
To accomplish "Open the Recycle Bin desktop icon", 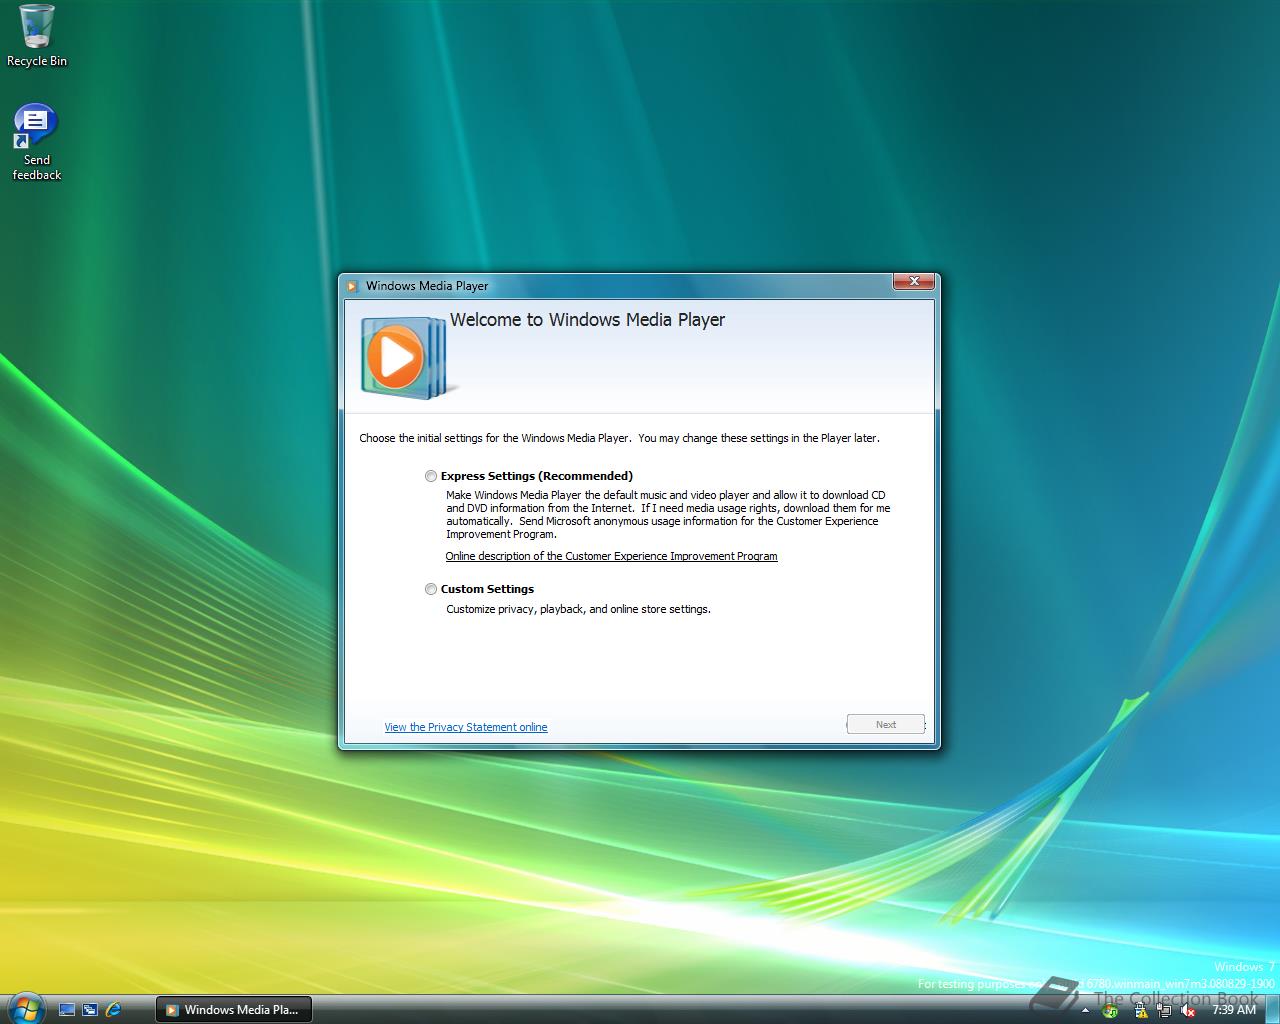I will pyautogui.click(x=37, y=36).
